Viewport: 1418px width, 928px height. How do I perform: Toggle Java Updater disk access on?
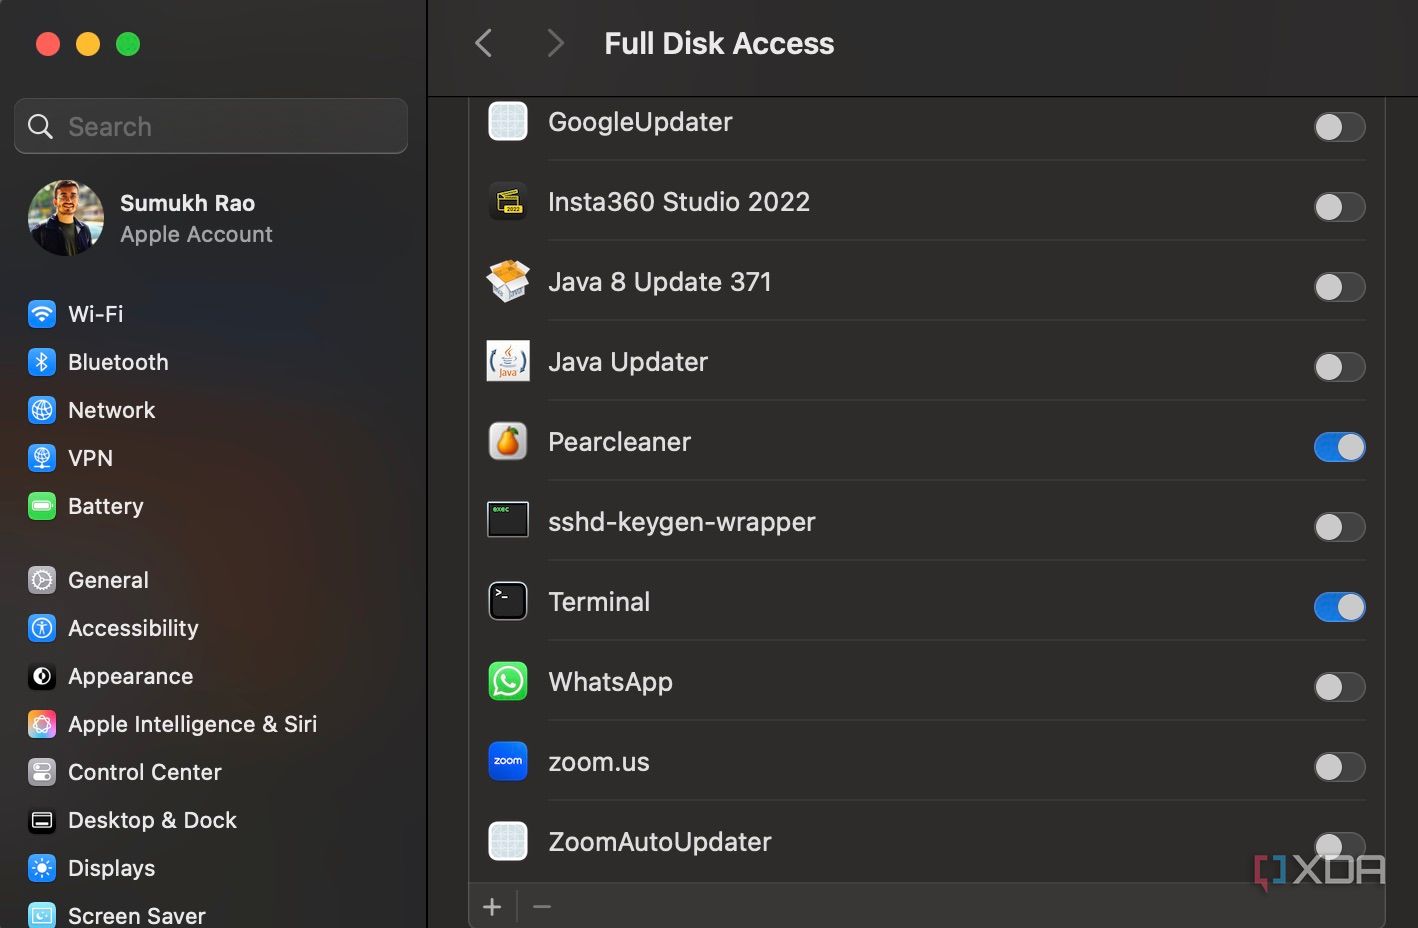(1339, 367)
